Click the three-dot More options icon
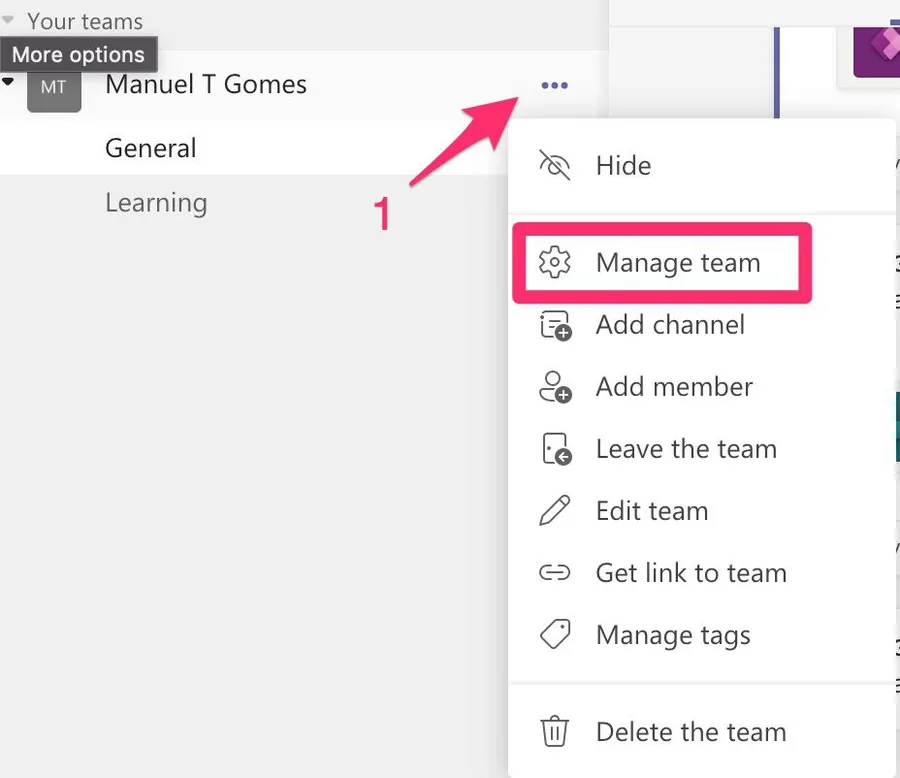This screenshot has width=900, height=778. point(554,86)
